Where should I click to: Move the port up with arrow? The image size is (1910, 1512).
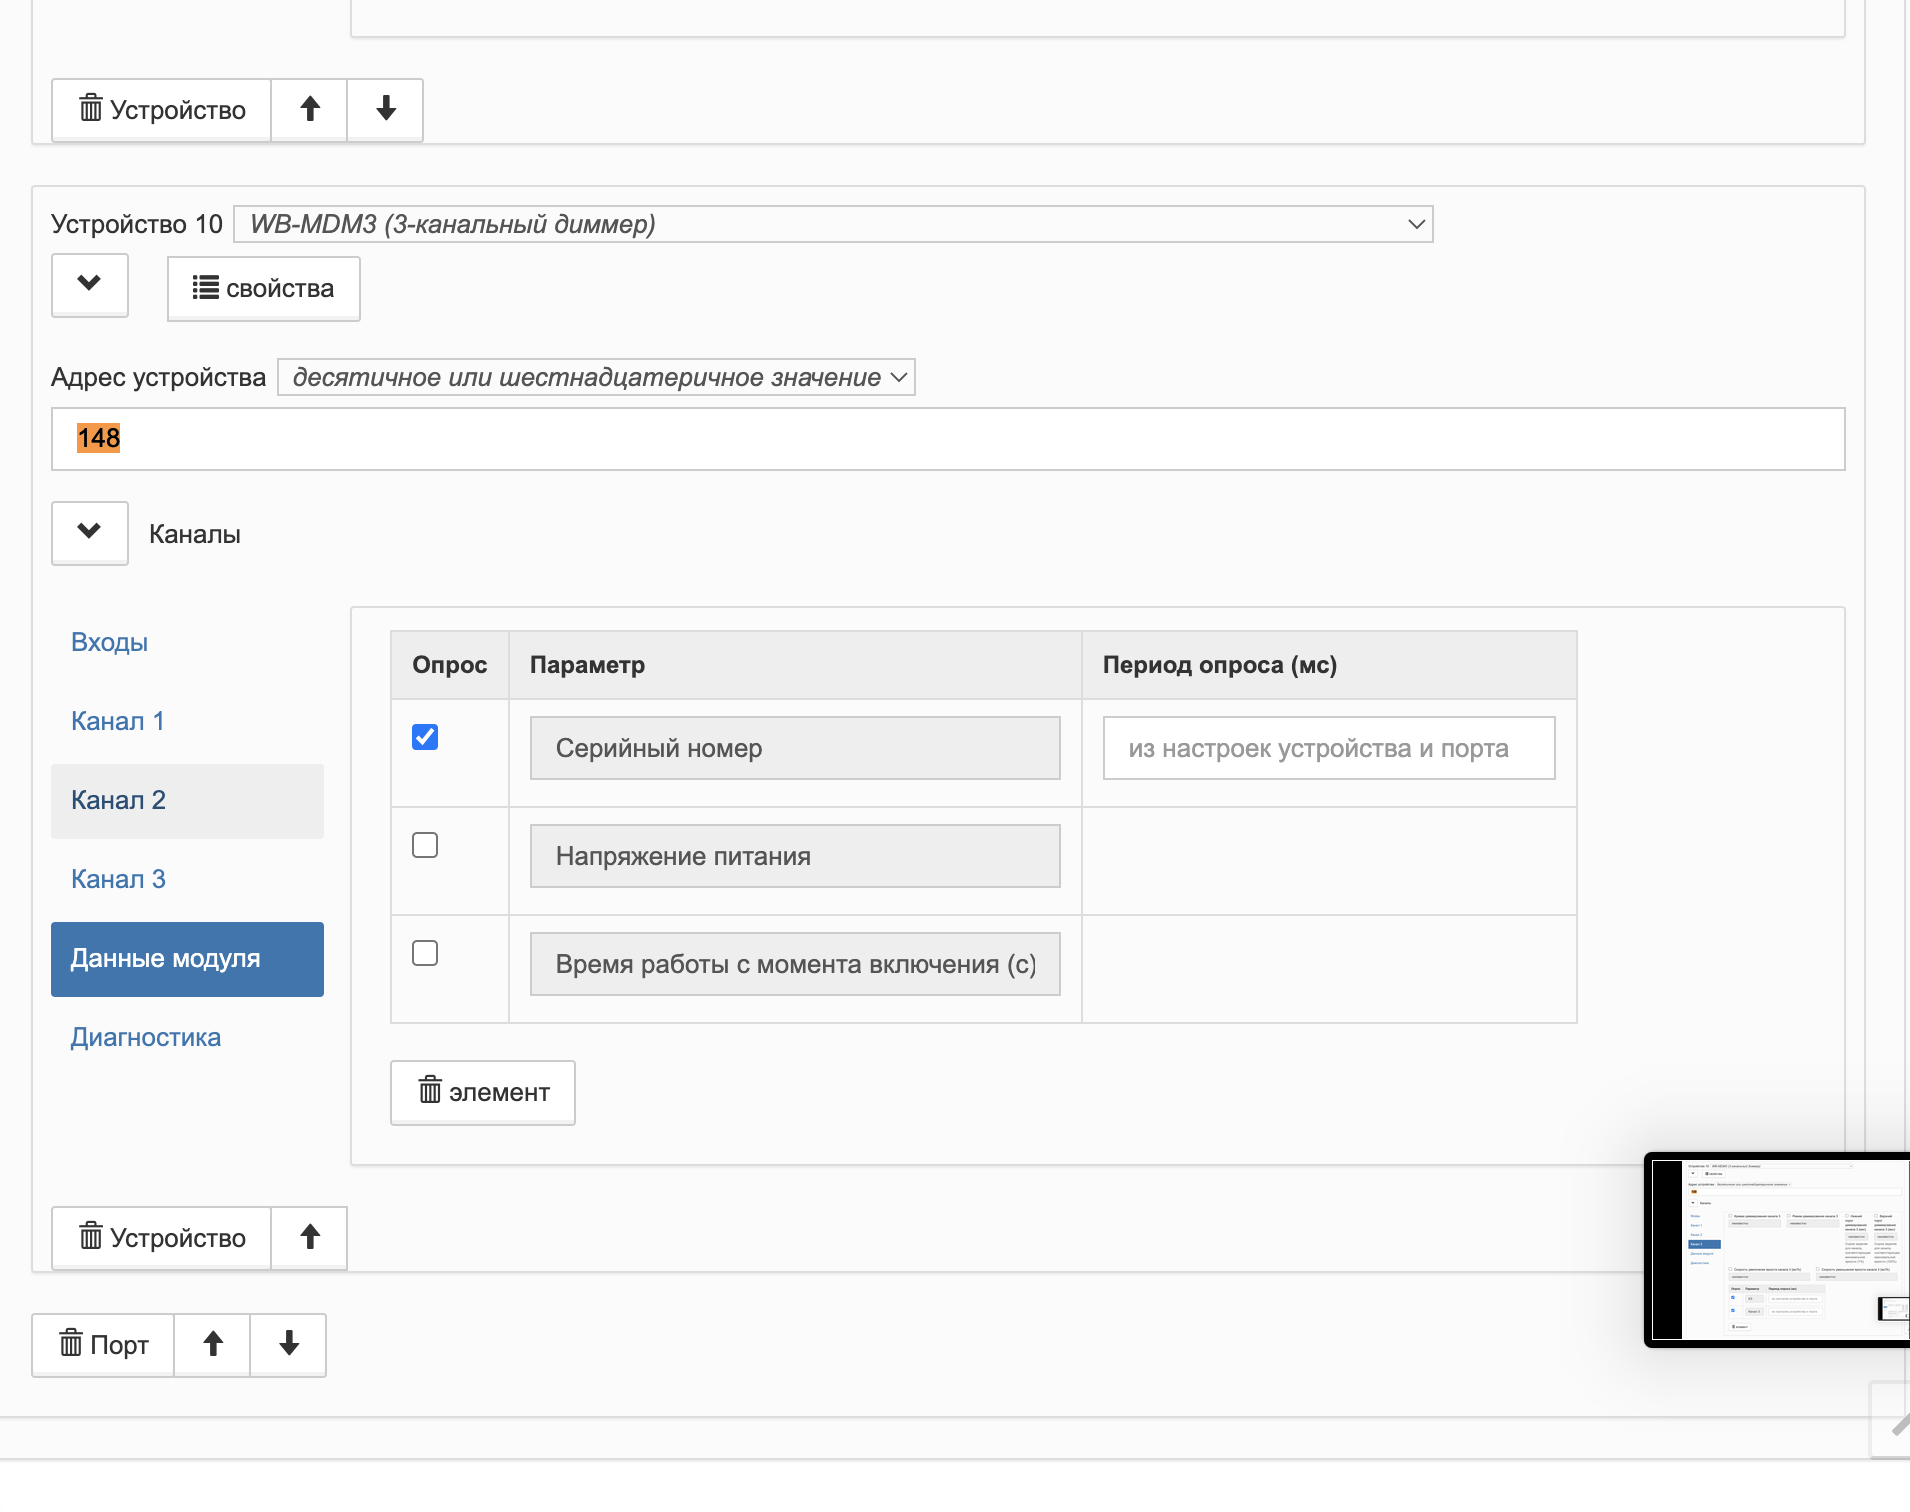tap(213, 1344)
